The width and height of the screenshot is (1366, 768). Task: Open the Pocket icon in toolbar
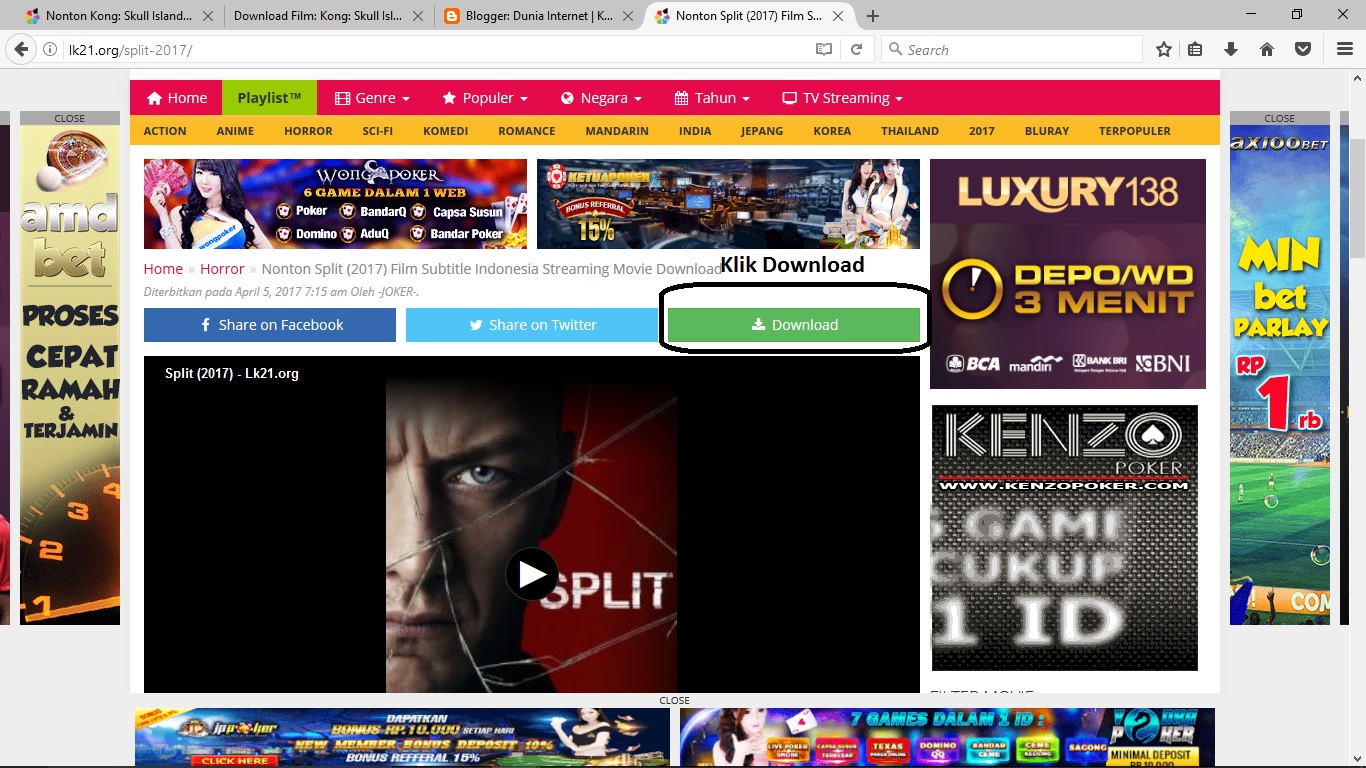tap(1303, 49)
